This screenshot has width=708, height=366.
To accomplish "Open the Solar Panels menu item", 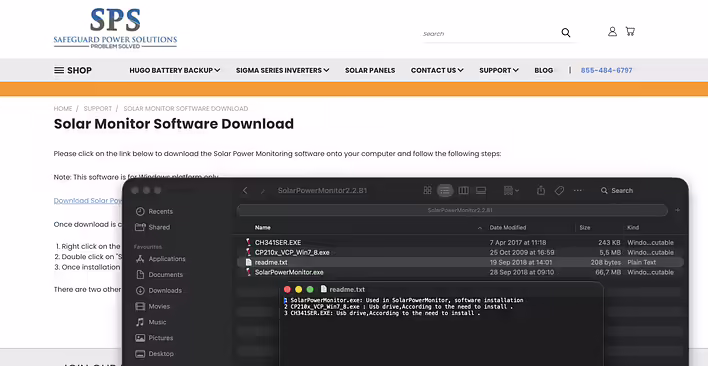I will coord(370,70).
